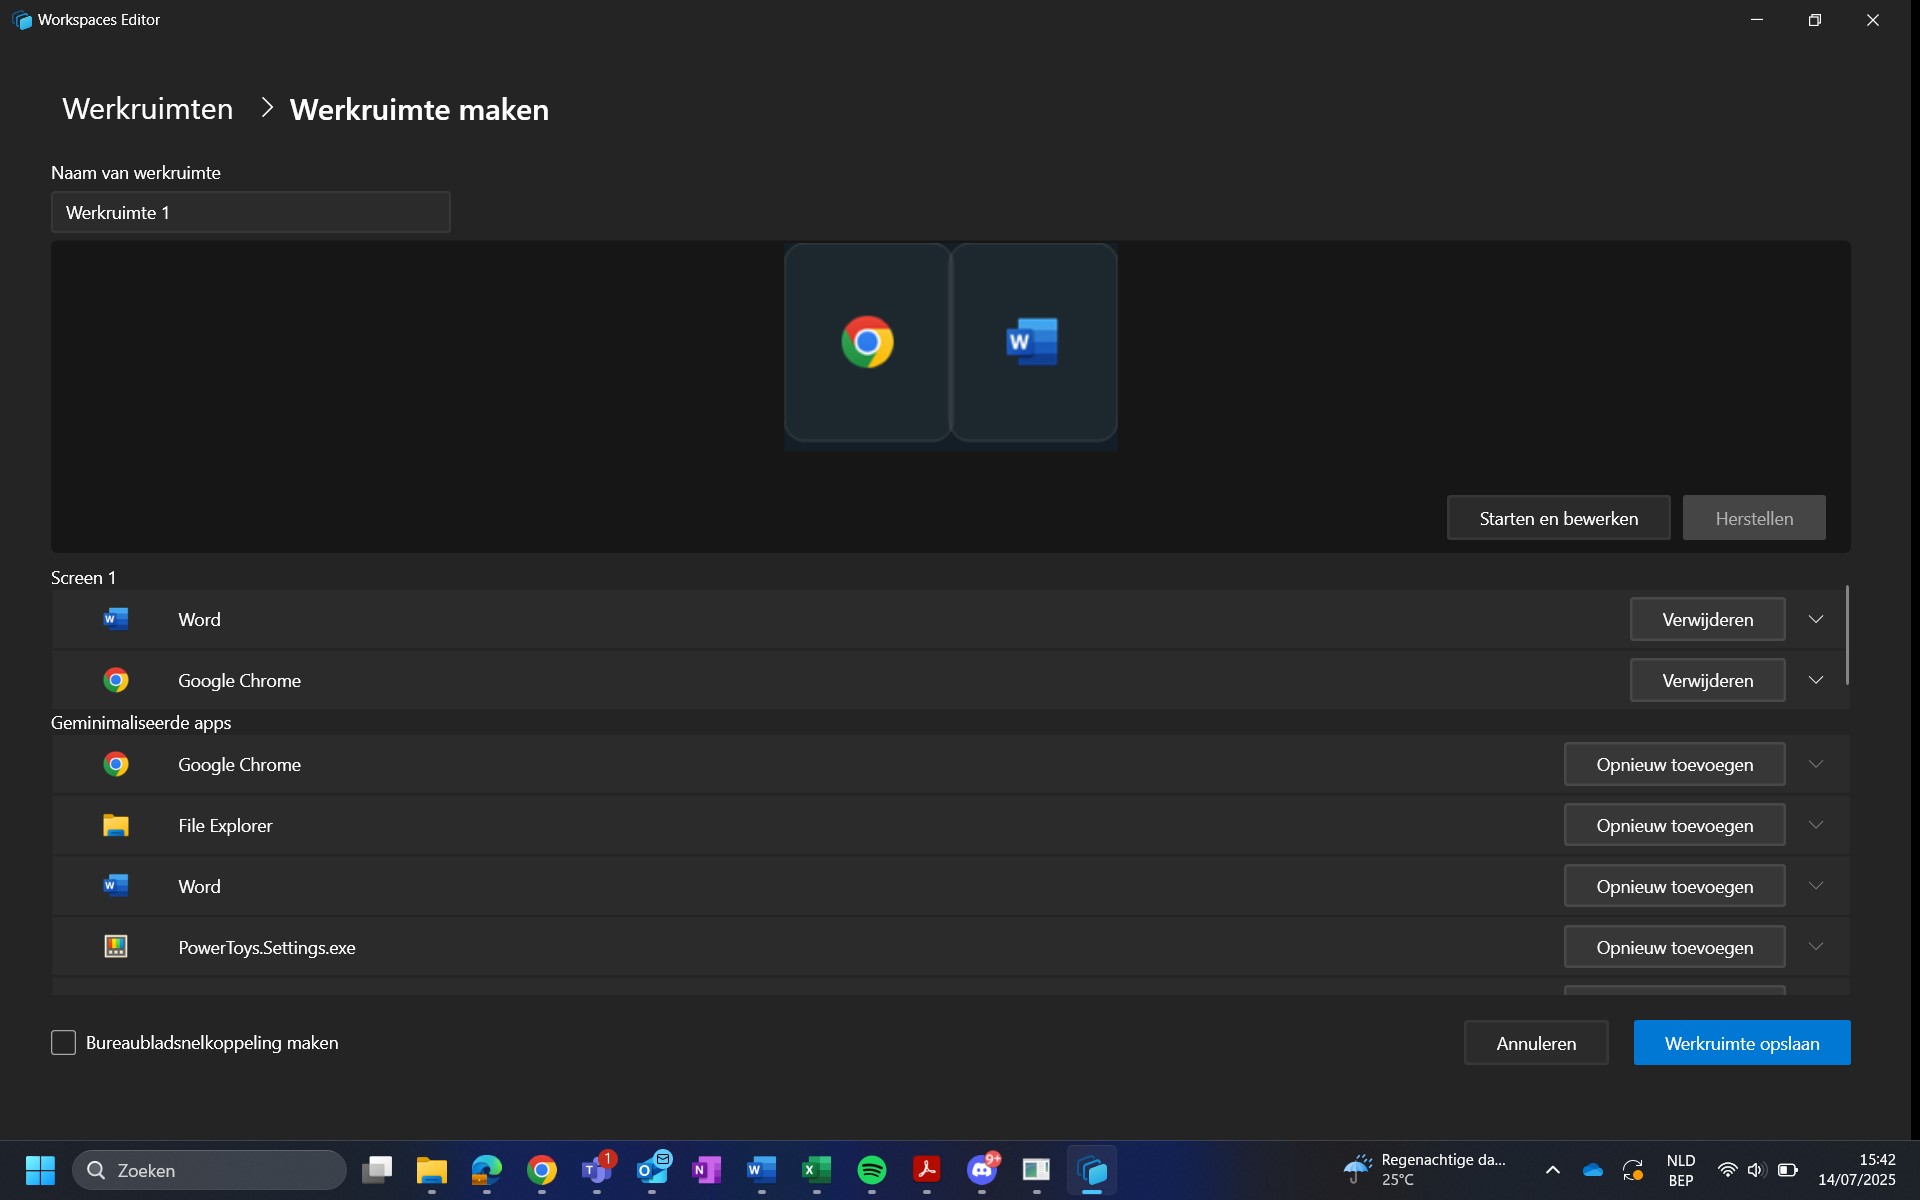Save with Werkruimte opslaan button
Image resolution: width=1920 pixels, height=1200 pixels.
[x=1742, y=1043]
